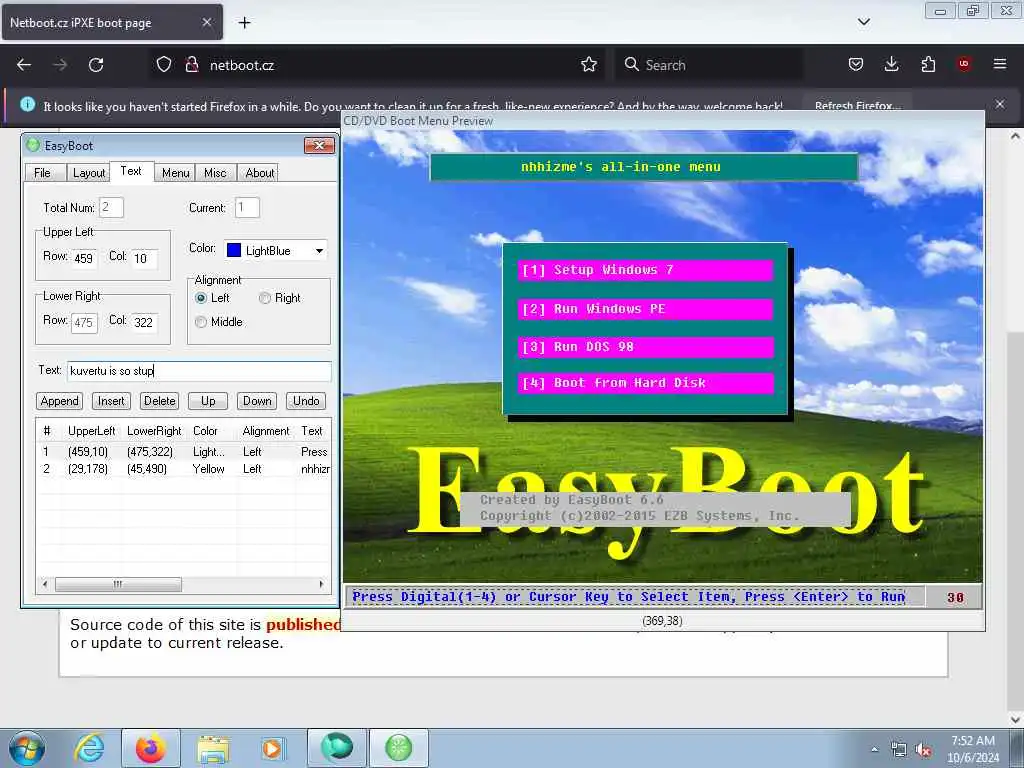Select Left alignment radio button

[201, 298]
